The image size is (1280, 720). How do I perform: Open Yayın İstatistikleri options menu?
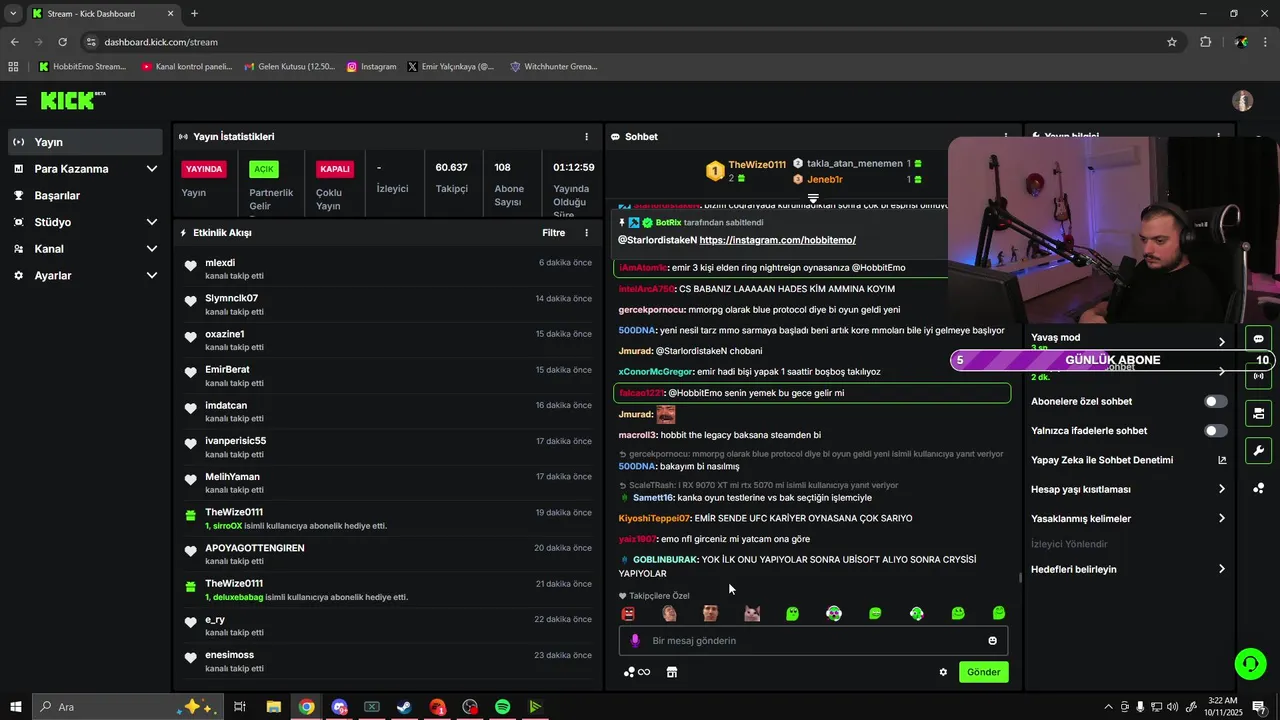coord(587,136)
